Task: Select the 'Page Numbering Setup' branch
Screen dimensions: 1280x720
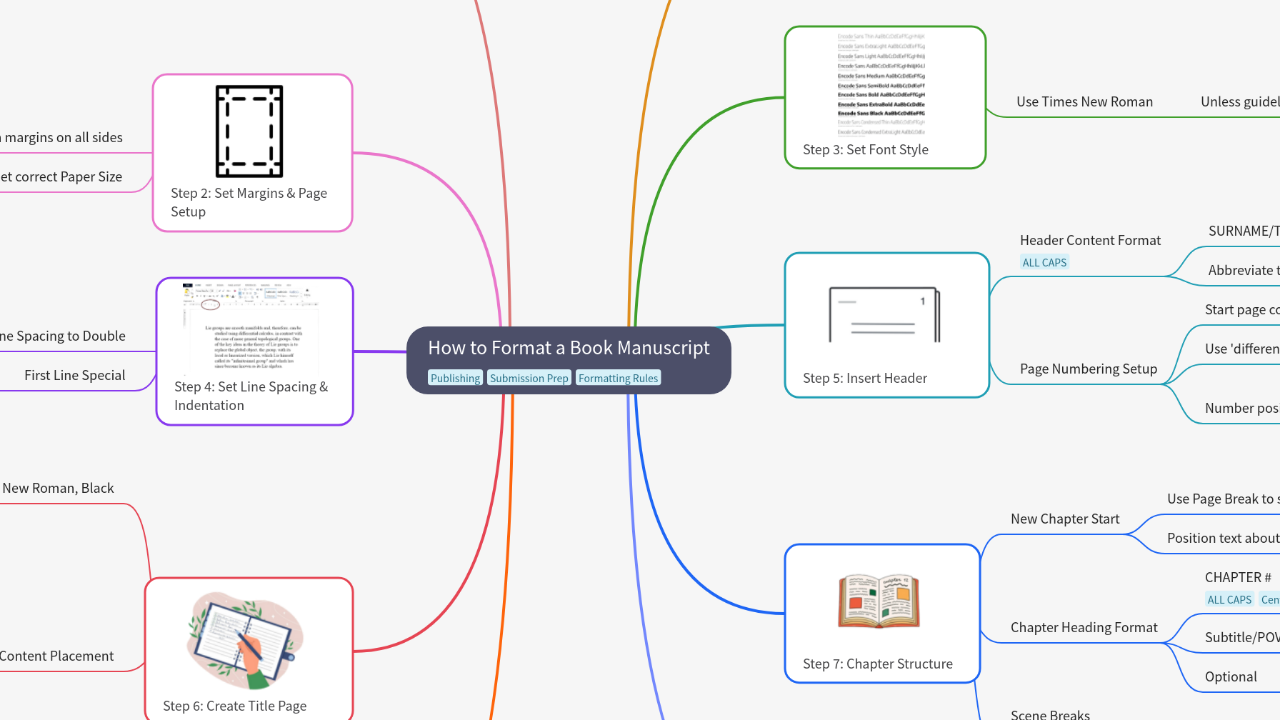Action: click(x=1088, y=368)
